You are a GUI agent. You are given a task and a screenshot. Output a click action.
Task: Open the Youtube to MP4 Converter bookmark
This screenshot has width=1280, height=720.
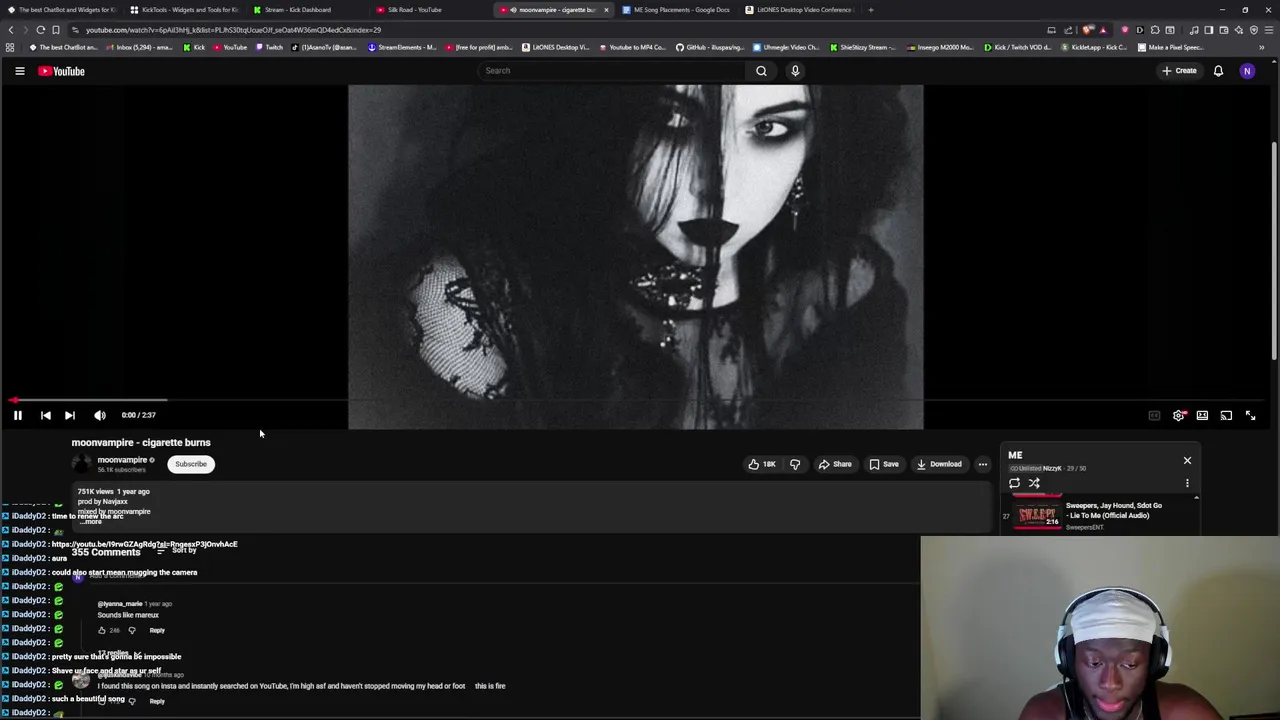point(632,47)
